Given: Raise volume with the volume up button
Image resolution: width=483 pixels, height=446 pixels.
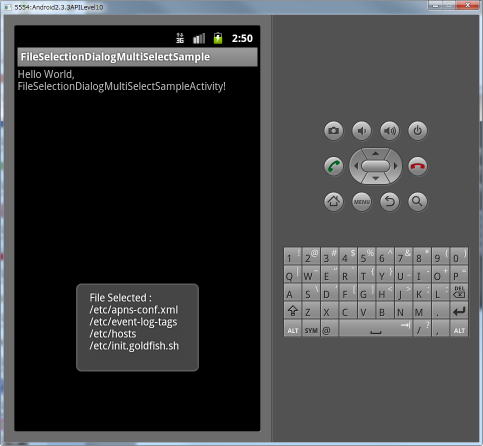Looking at the screenshot, I should pyautogui.click(x=389, y=130).
